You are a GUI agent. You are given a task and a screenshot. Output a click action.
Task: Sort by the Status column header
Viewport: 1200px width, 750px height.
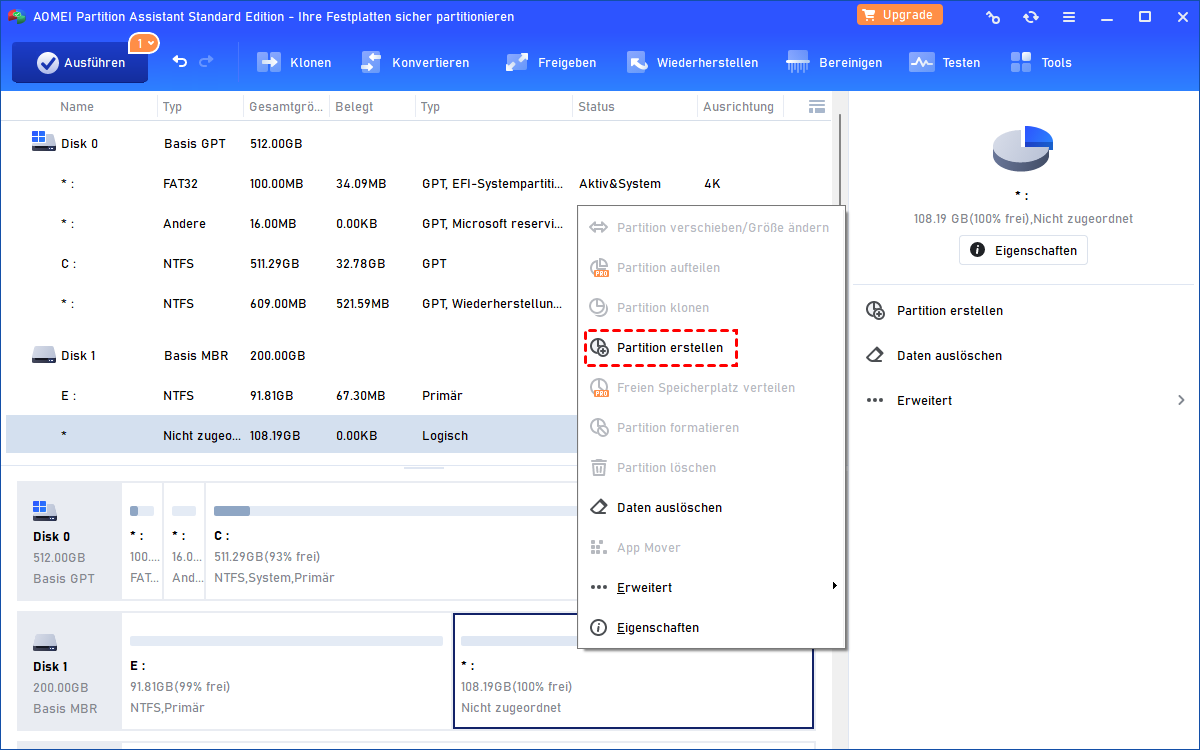click(596, 106)
